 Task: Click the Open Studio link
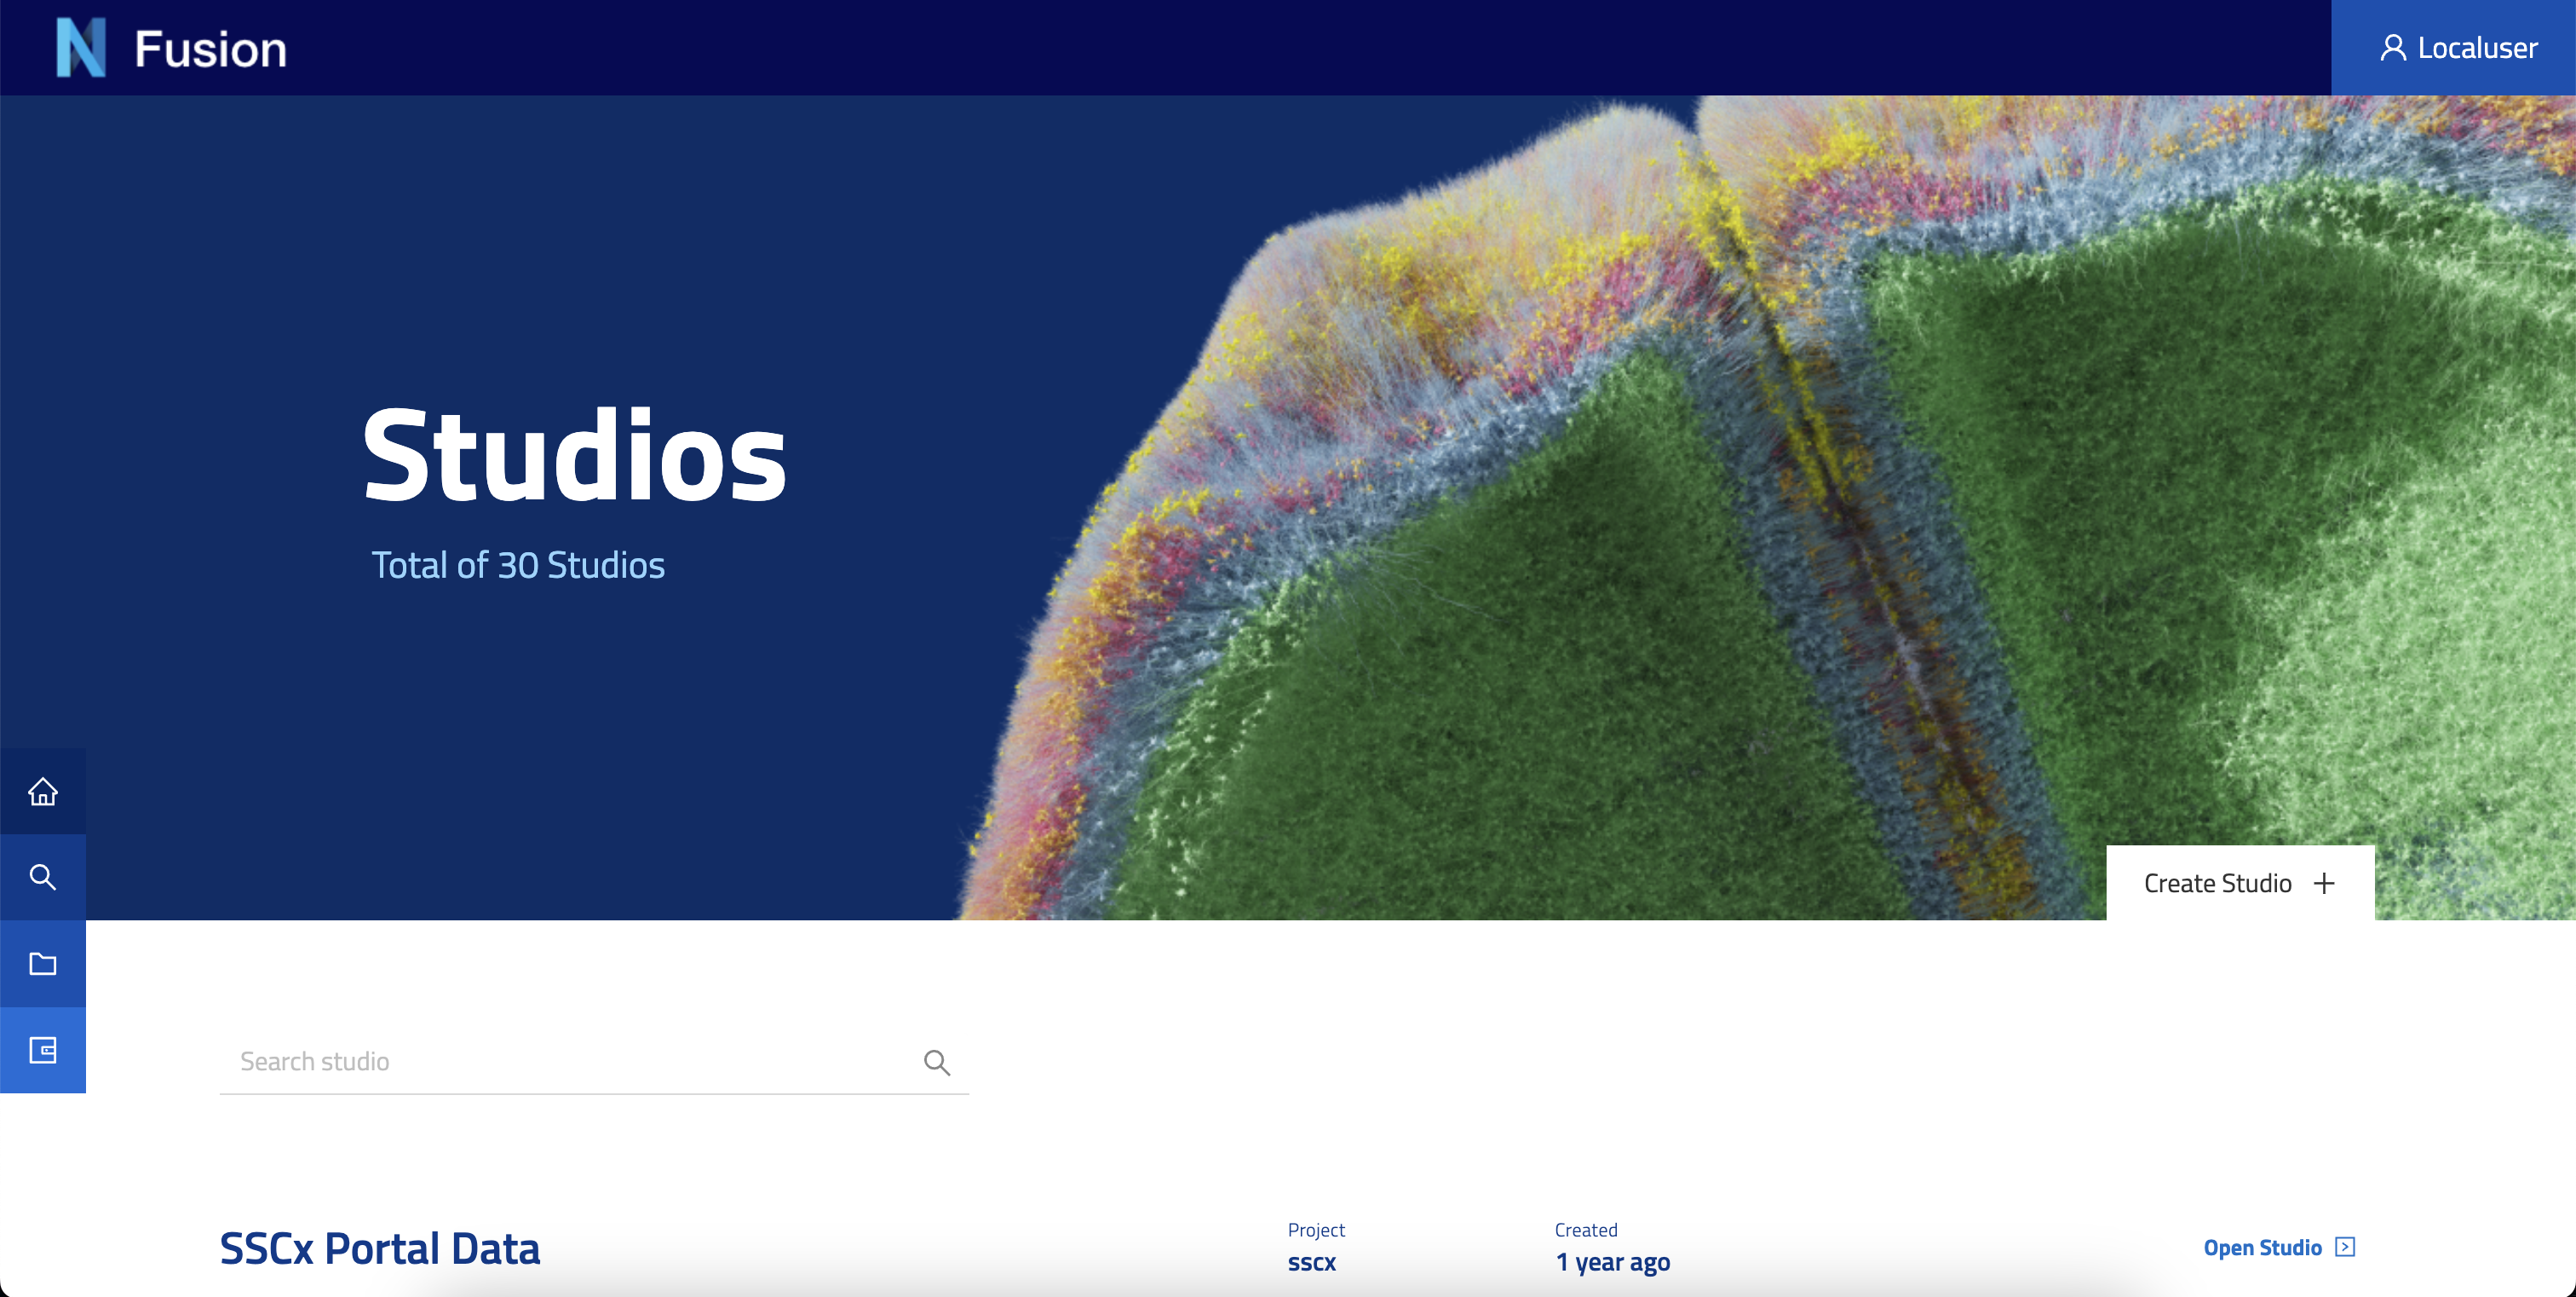coord(2262,1248)
